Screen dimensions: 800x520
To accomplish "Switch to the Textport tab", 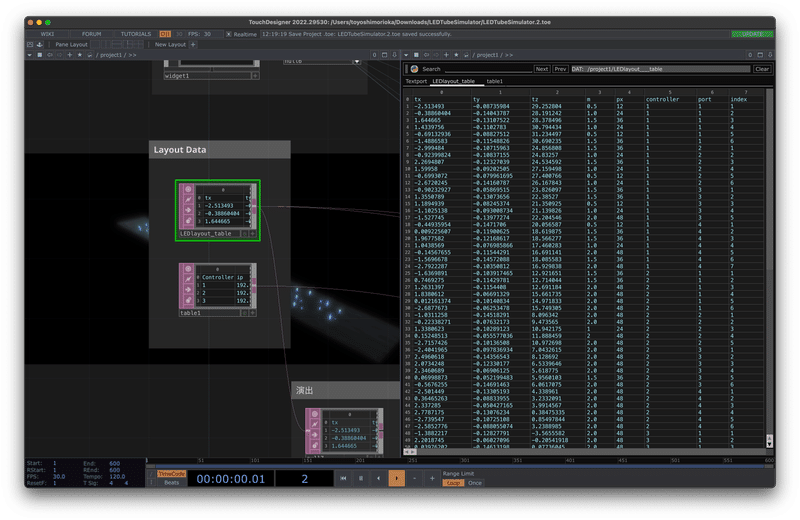I will point(416,81).
